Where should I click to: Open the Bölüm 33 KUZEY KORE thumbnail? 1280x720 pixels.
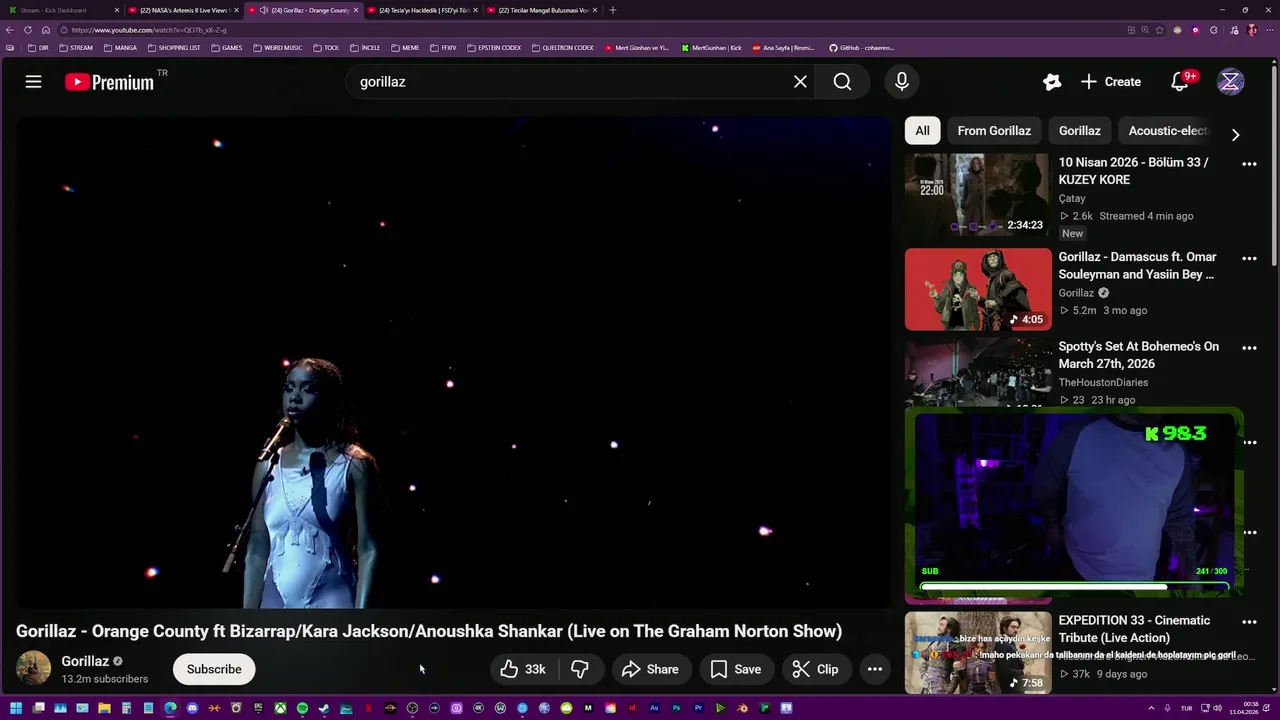coord(977,195)
